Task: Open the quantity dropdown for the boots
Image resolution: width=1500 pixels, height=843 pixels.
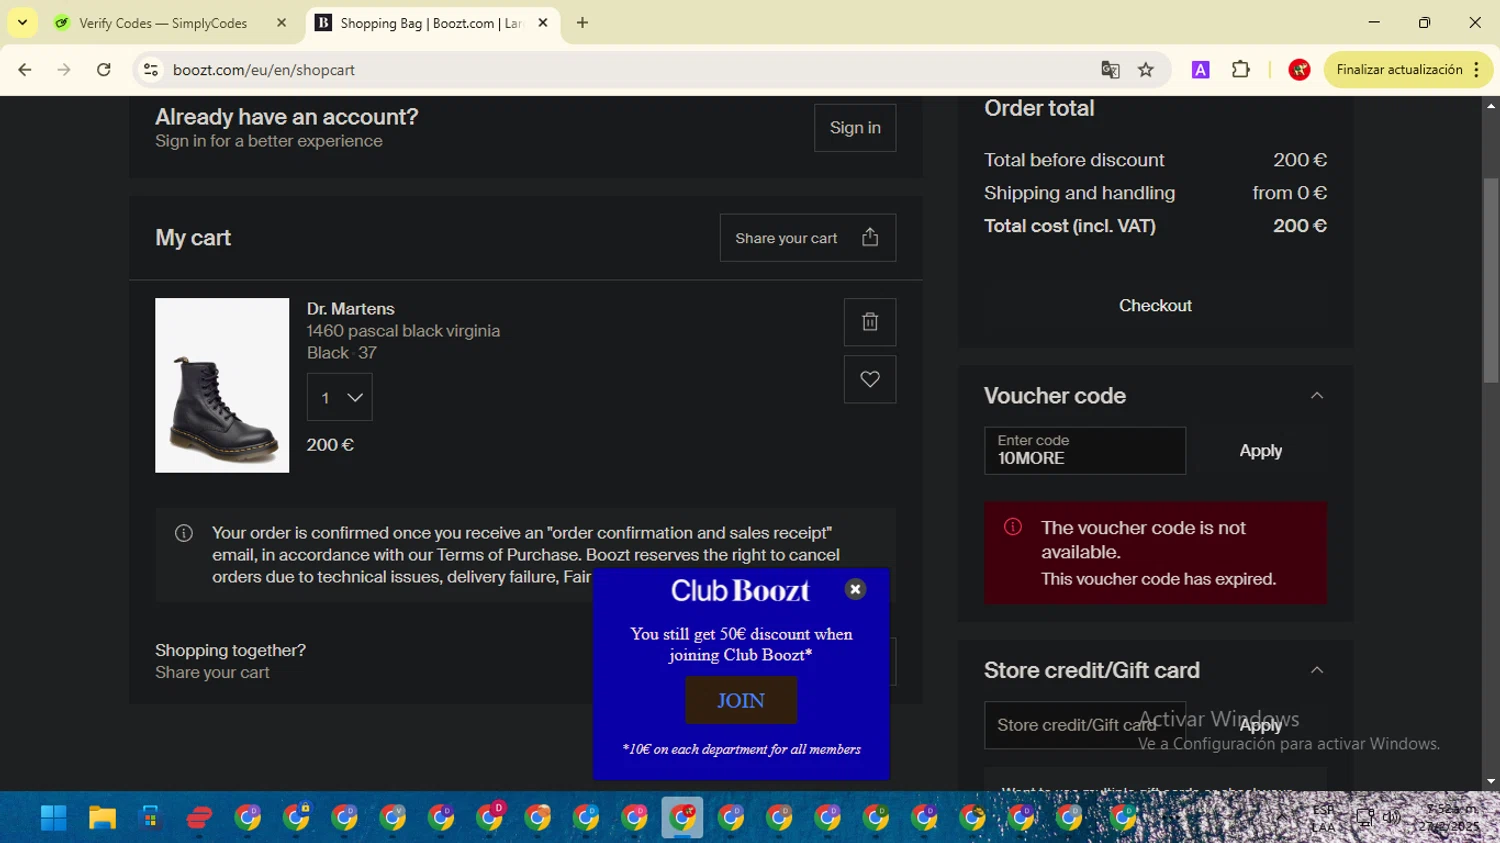Action: (x=340, y=397)
